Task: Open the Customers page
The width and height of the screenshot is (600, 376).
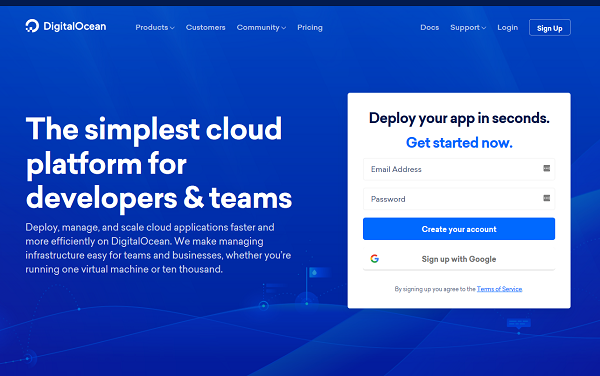Action: (x=205, y=28)
